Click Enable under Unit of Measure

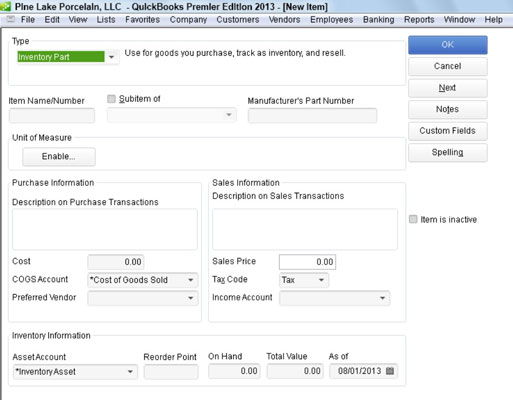click(59, 157)
